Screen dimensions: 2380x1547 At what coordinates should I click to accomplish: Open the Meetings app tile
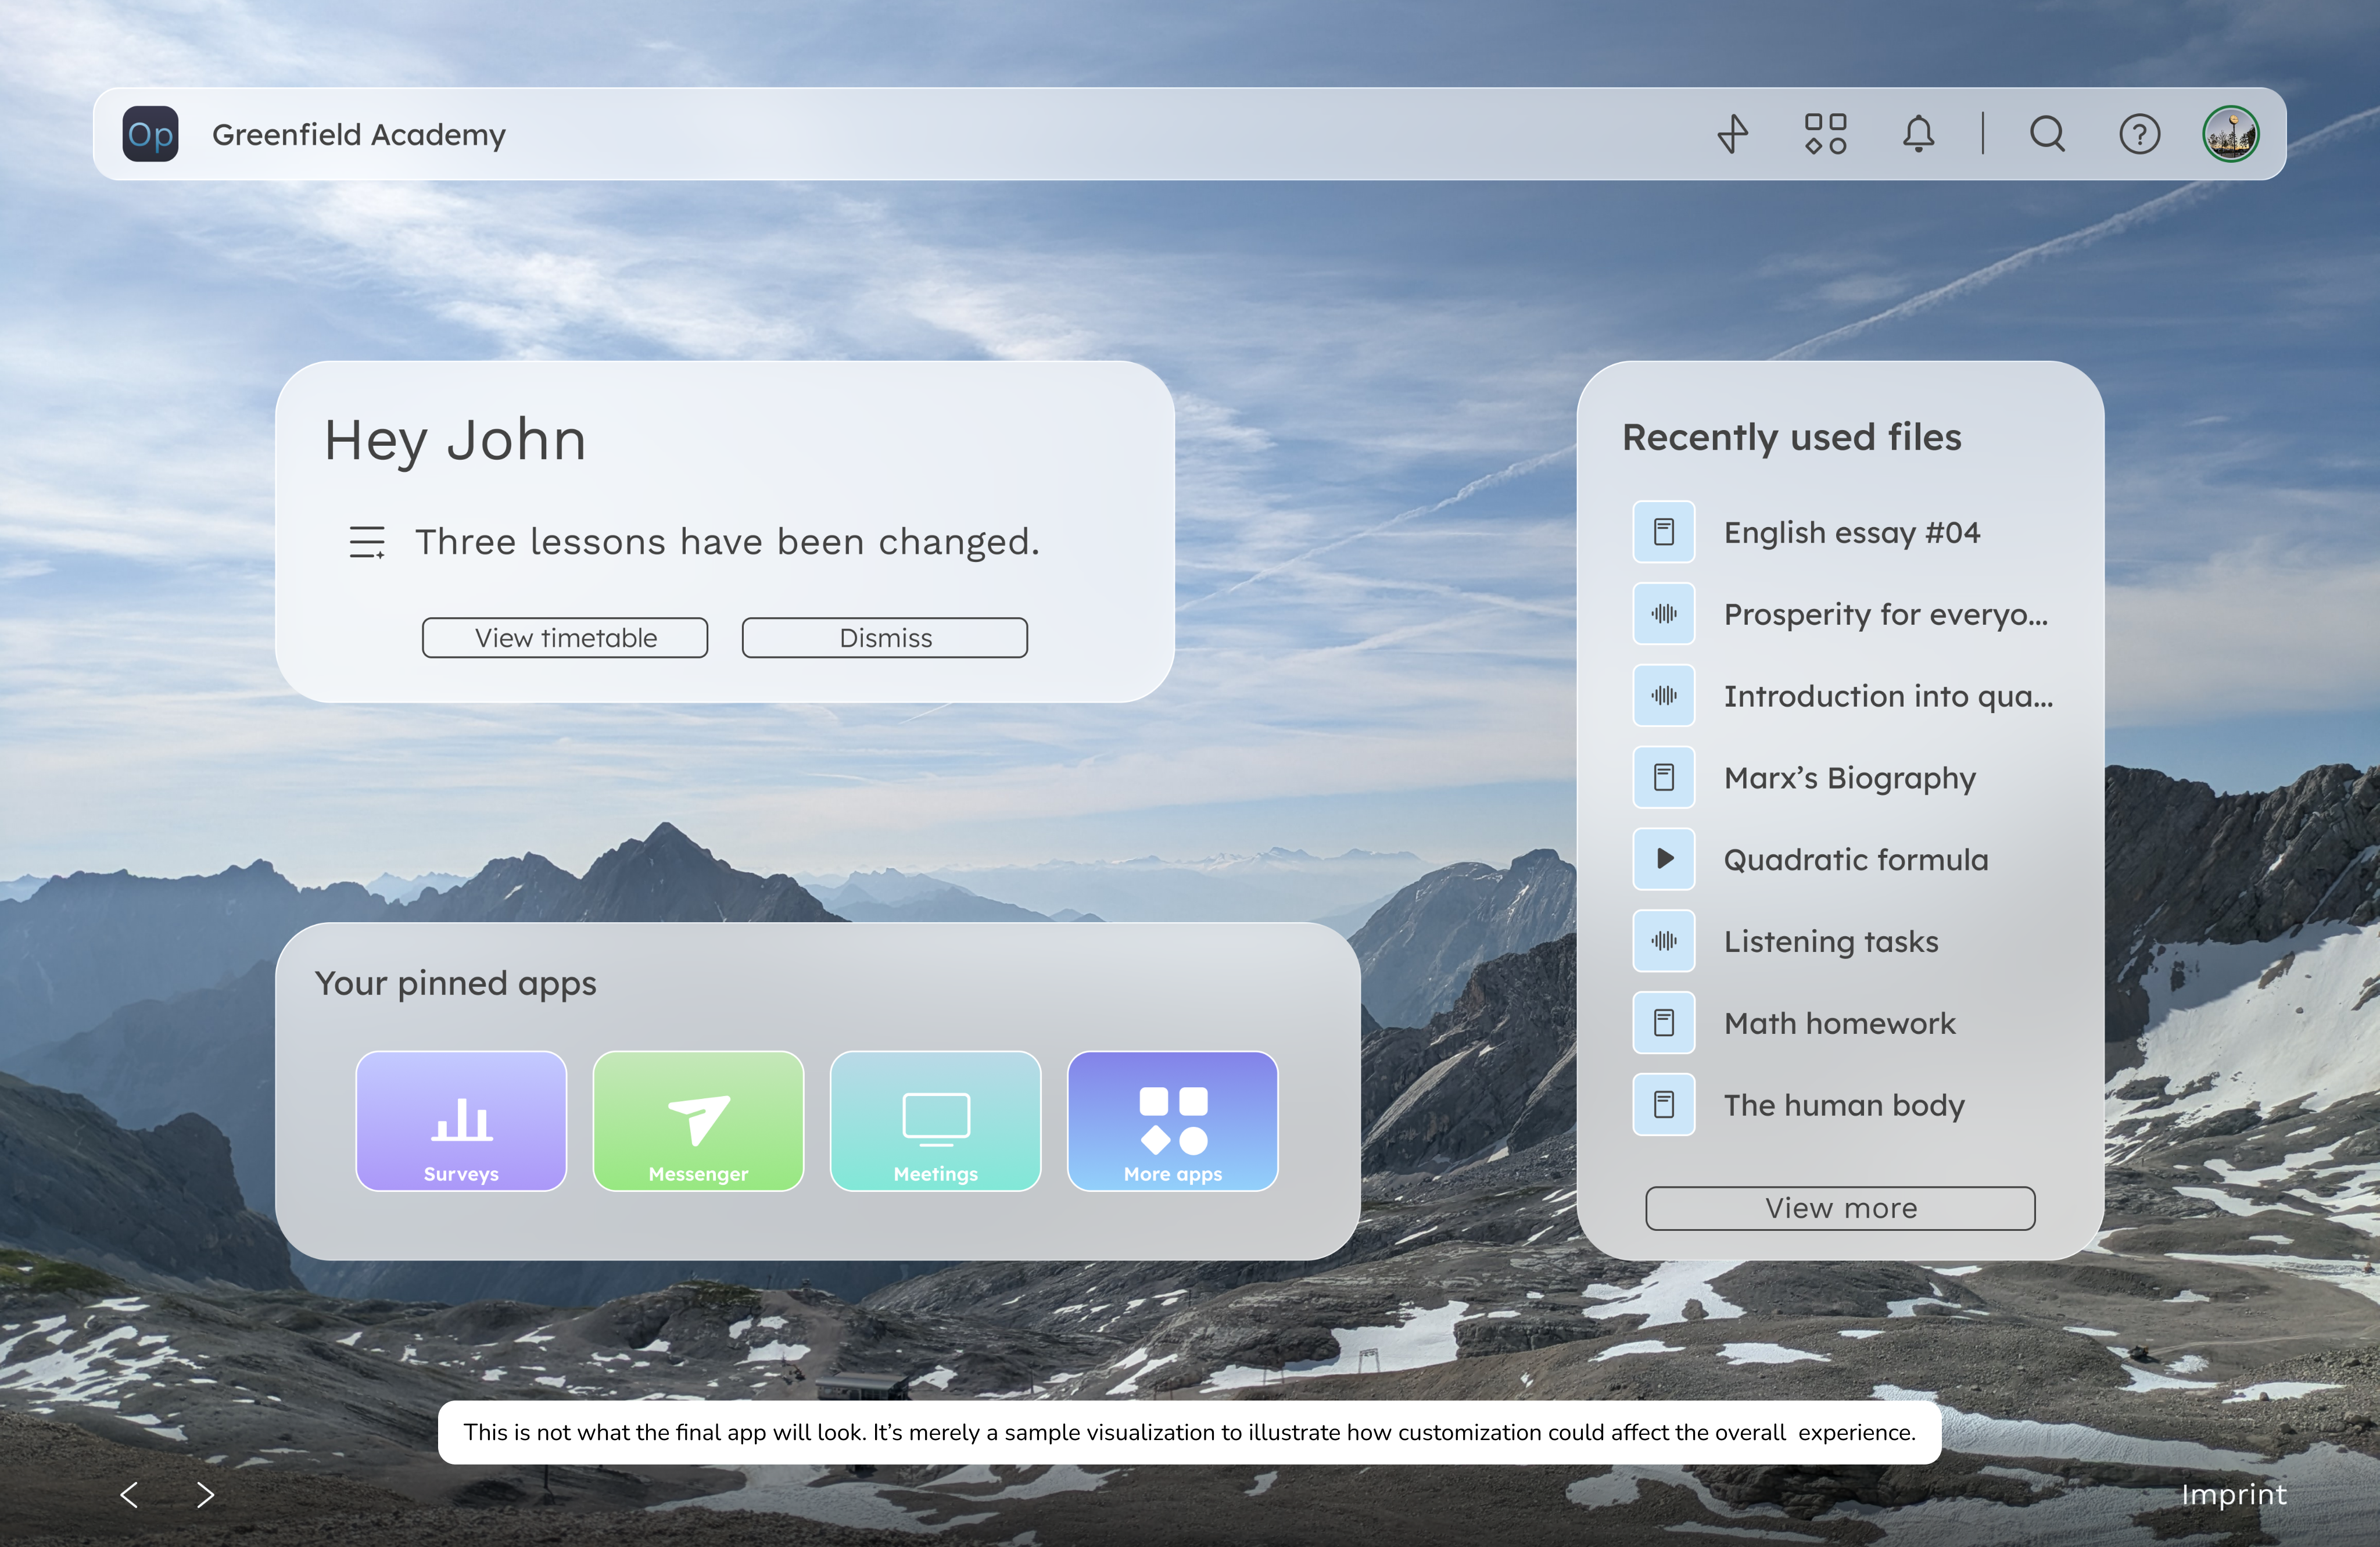pyautogui.click(x=935, y=1120)
